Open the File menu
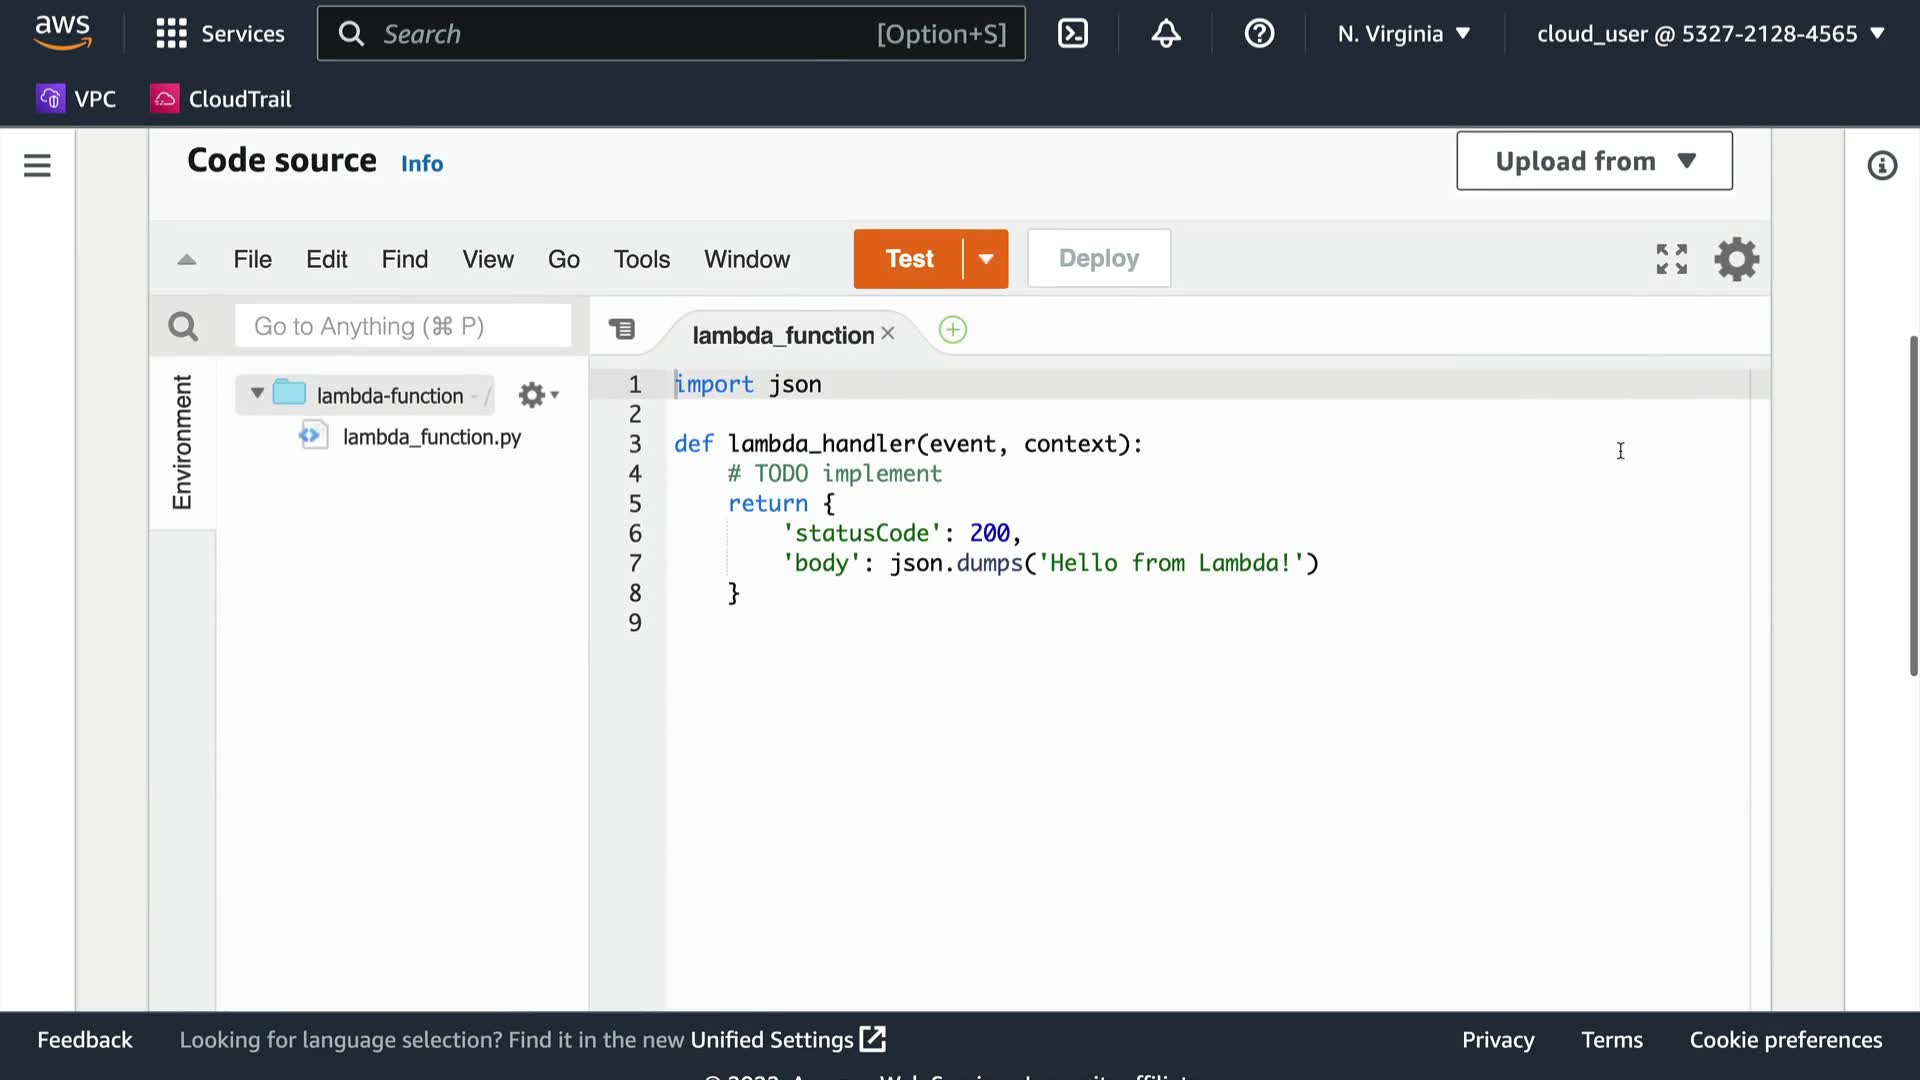Viewport: 1920px width, 1080px height. (x=252, y=259)
